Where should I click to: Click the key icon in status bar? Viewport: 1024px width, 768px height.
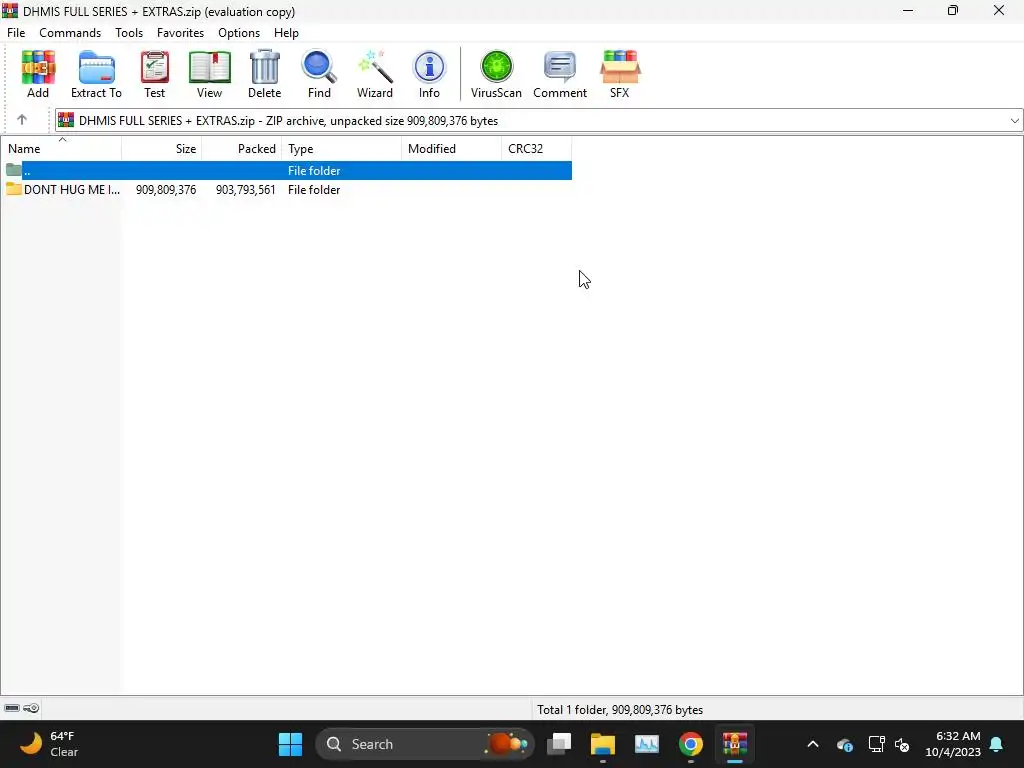(x=31, y=709)
